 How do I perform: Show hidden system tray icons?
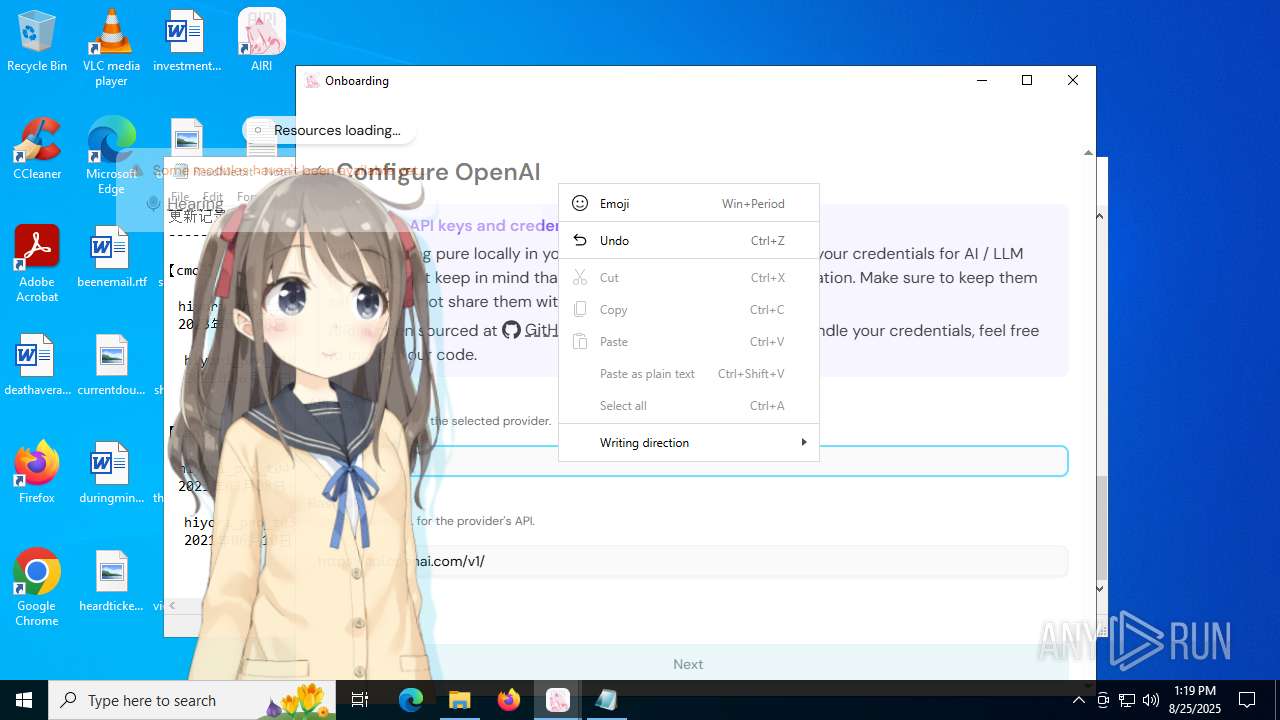[x=1078, y=700]
